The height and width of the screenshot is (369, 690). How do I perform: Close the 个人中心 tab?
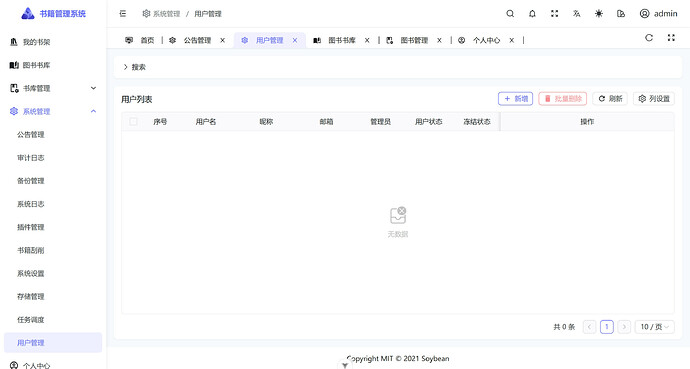[x=512, y=40]
